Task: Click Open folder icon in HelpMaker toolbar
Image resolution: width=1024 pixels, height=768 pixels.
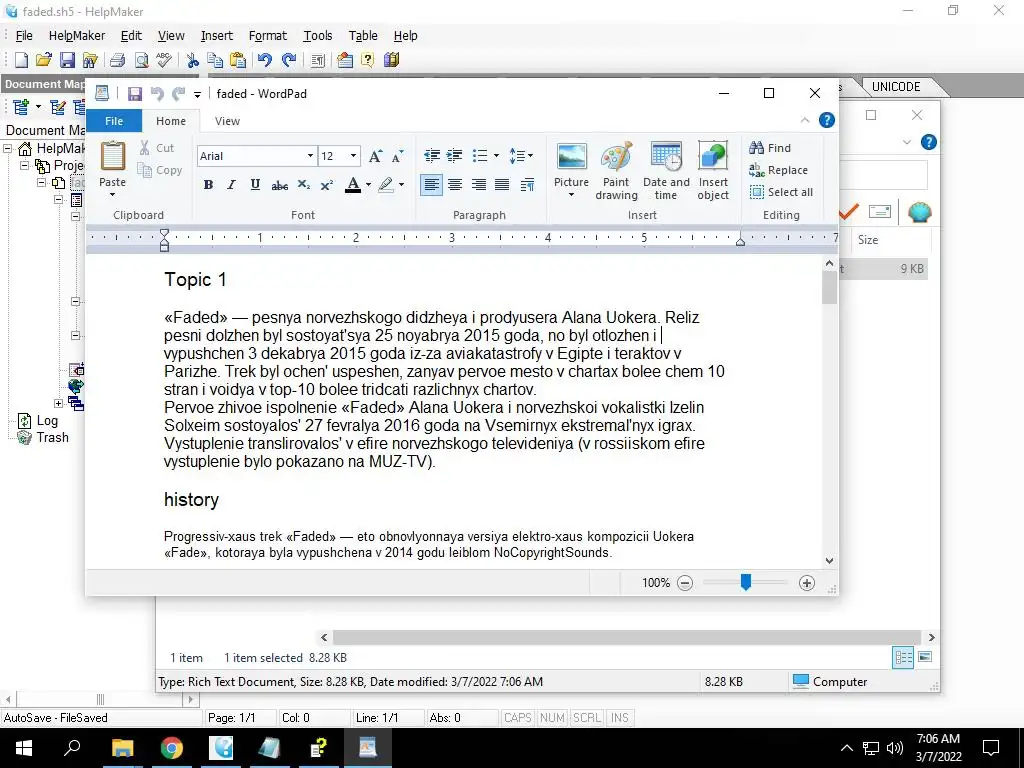Action: click(44, 60)
